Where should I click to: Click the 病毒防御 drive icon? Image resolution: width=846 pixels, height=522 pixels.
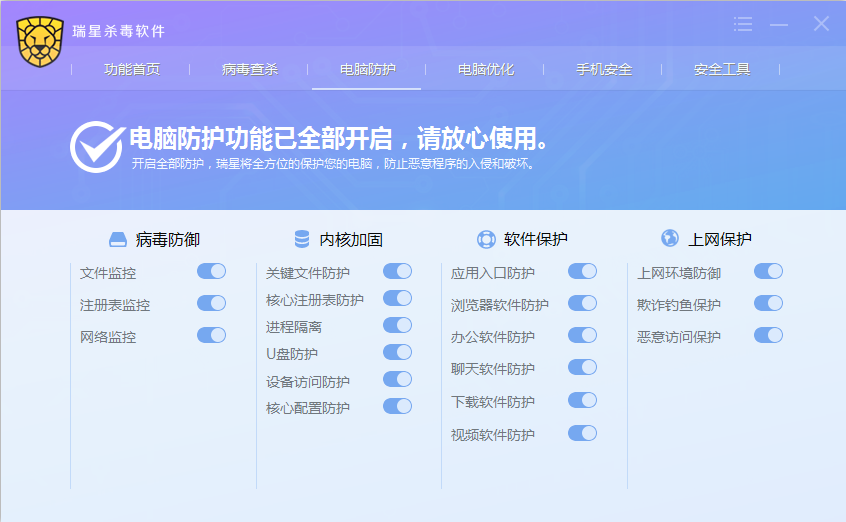[x=118, y=240]
